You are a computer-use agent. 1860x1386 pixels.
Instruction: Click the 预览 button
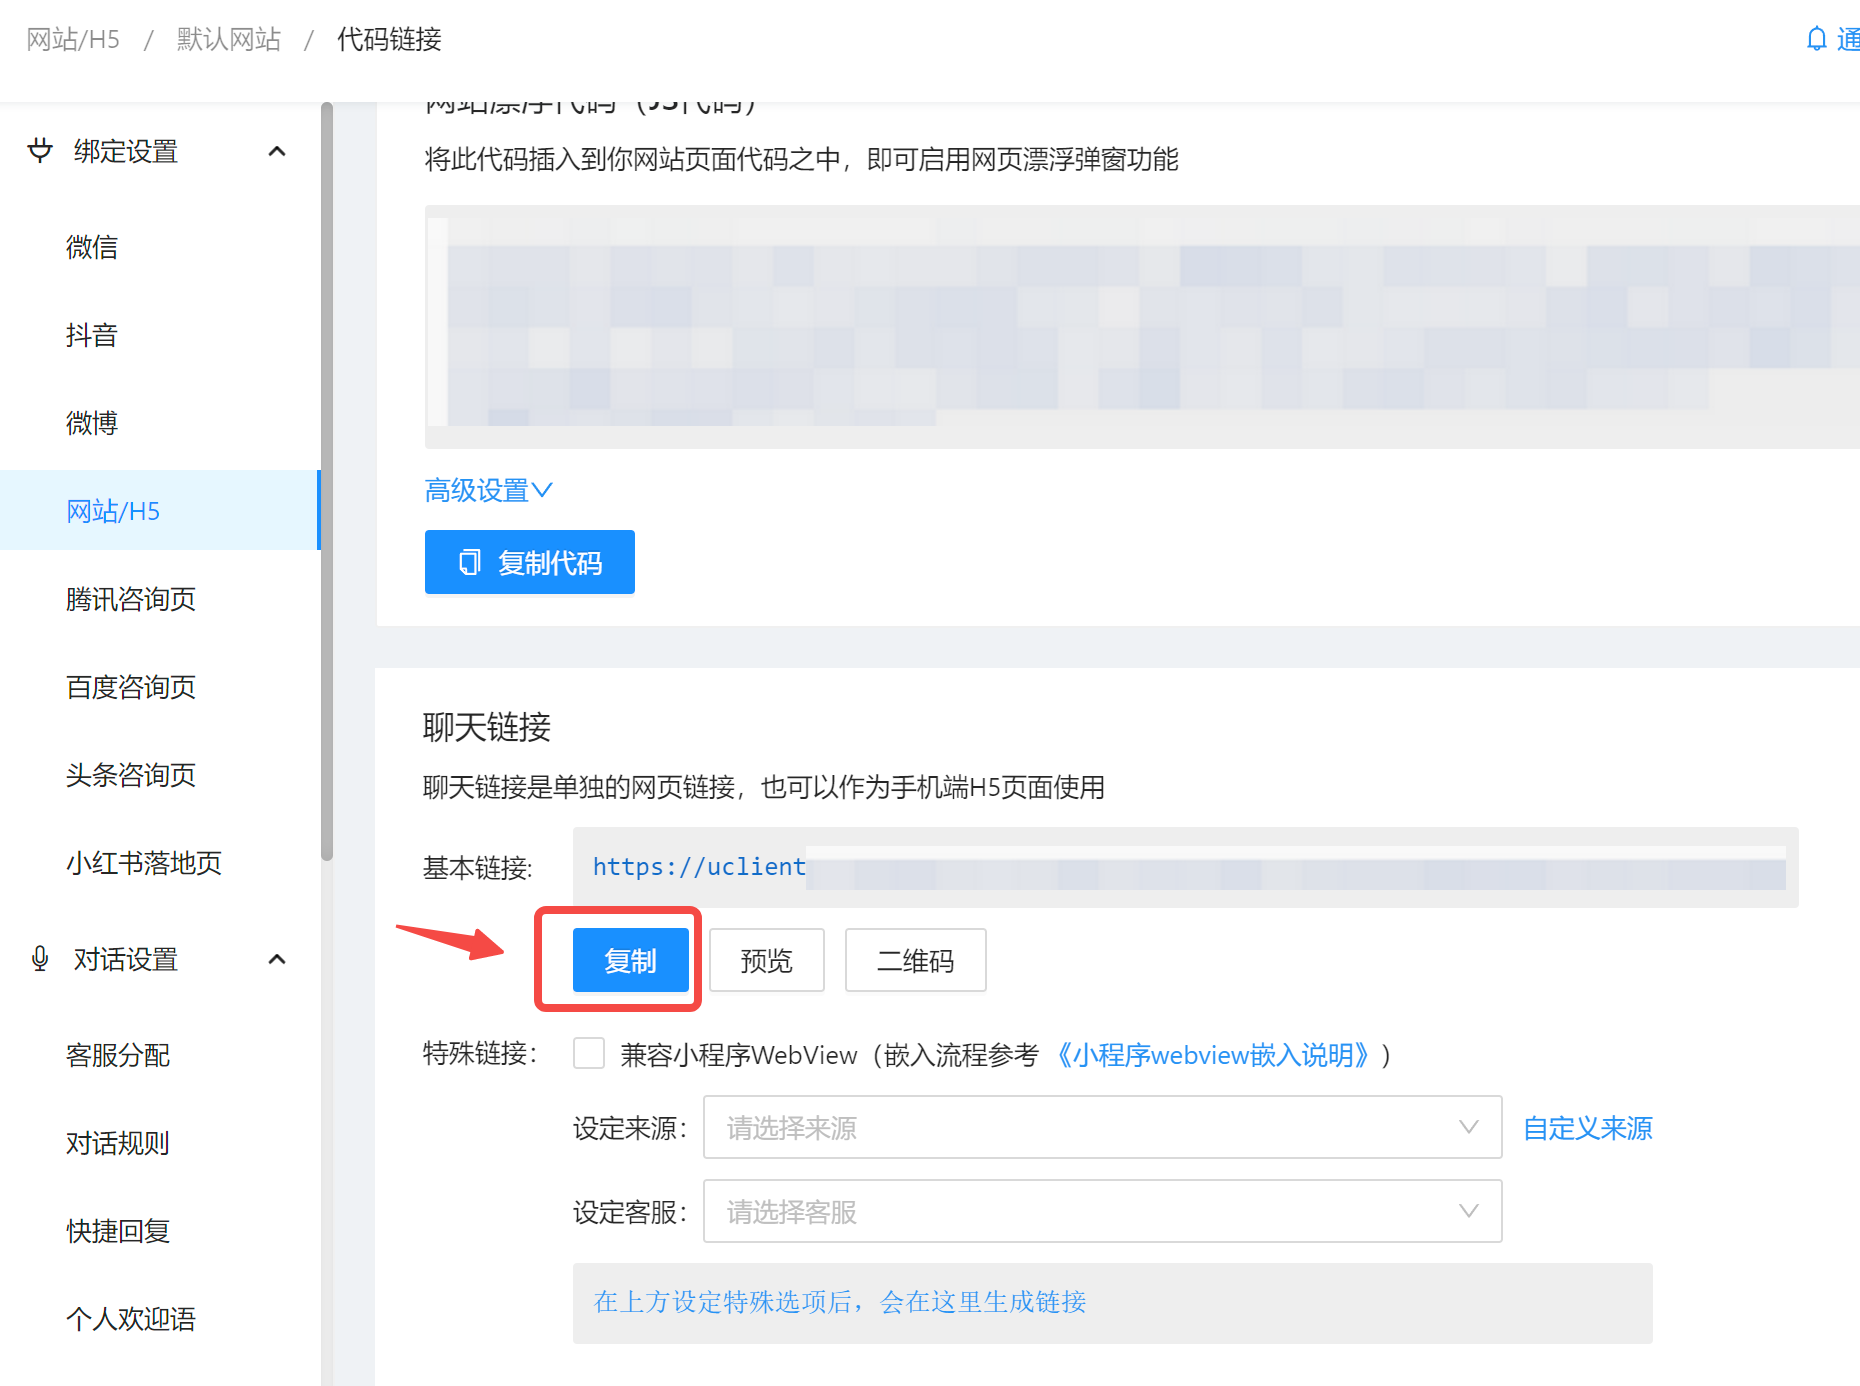click(766, 960)
